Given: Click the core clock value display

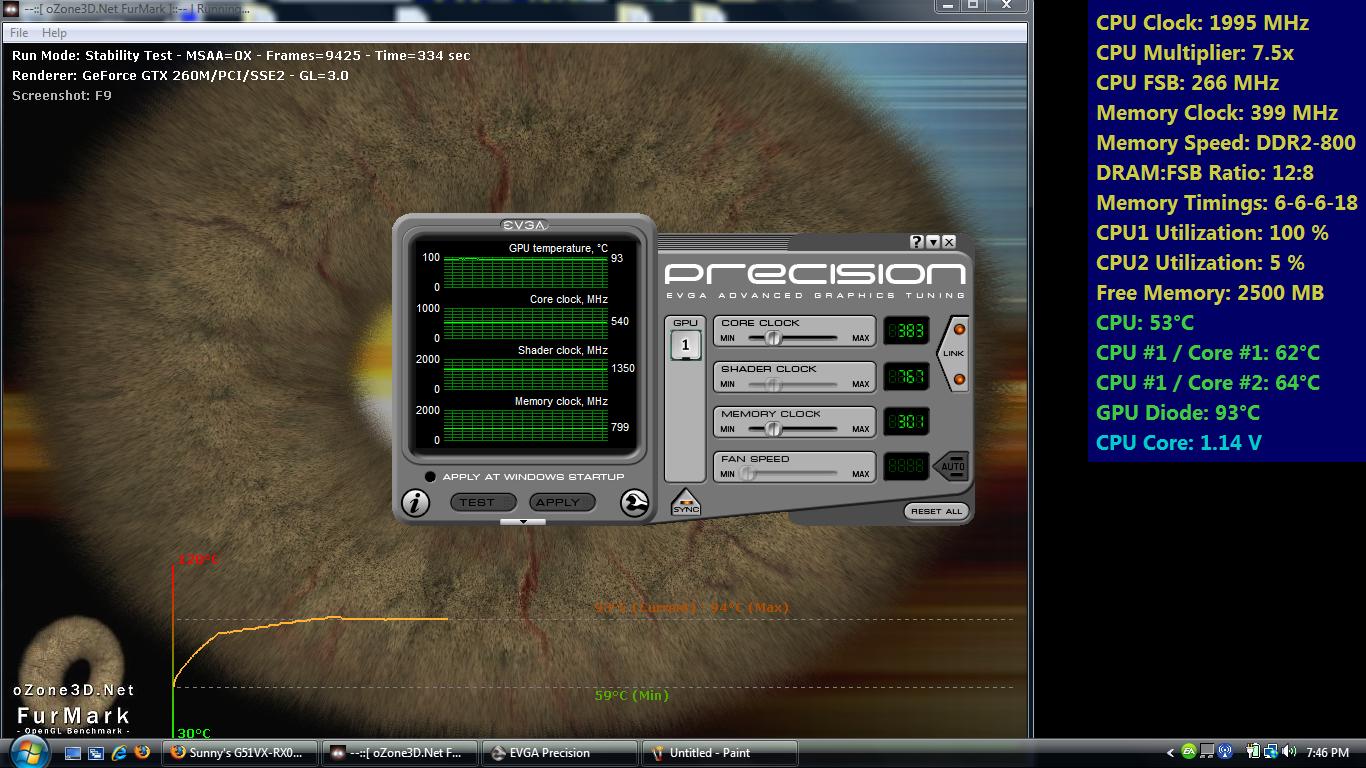Looking at the screenshot, I should coord(906,331).
